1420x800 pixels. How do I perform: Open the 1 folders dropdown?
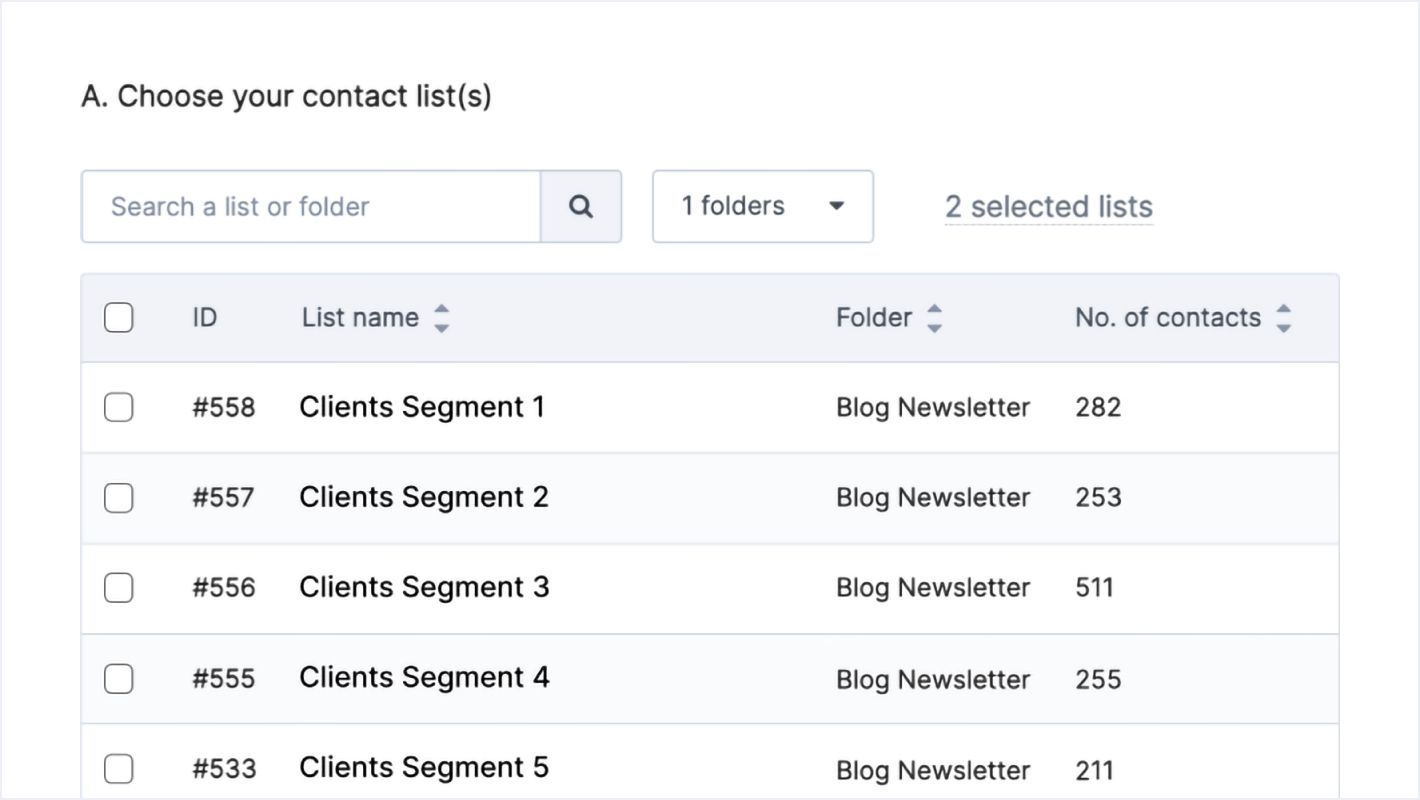[762, 207]
